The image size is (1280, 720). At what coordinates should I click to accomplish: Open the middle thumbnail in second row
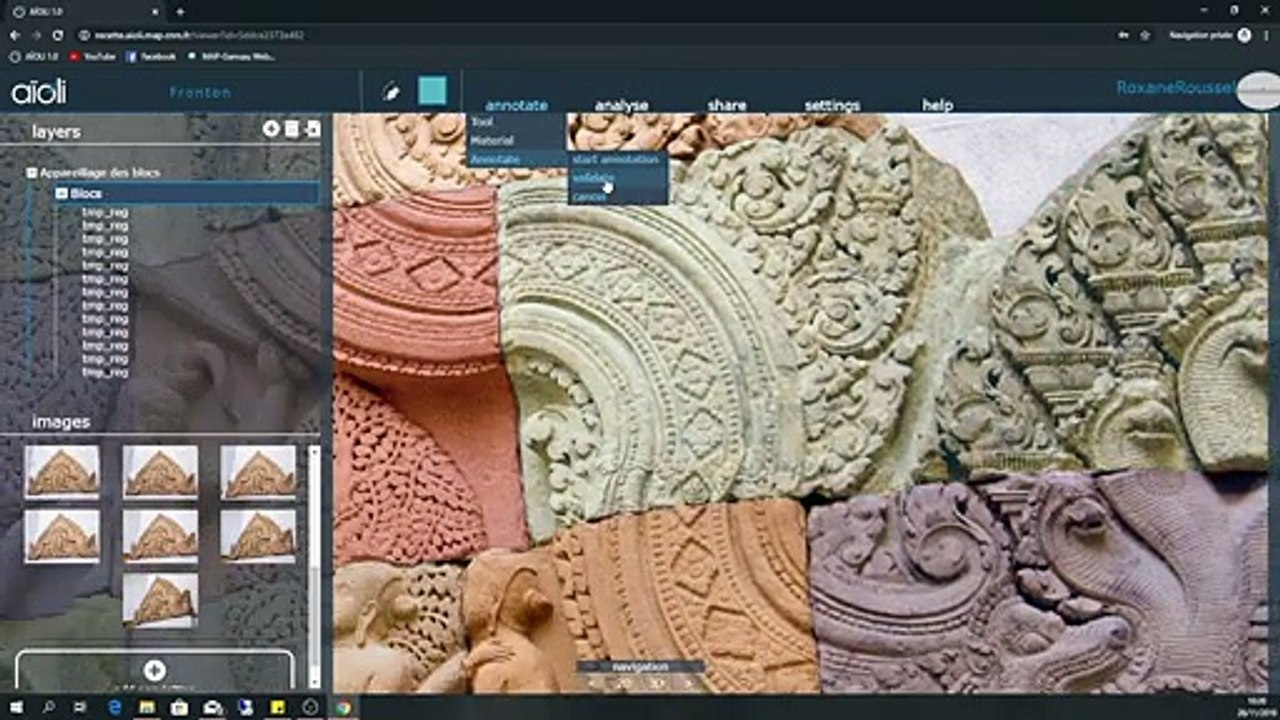pyautogui.click(x=160, y=536)
